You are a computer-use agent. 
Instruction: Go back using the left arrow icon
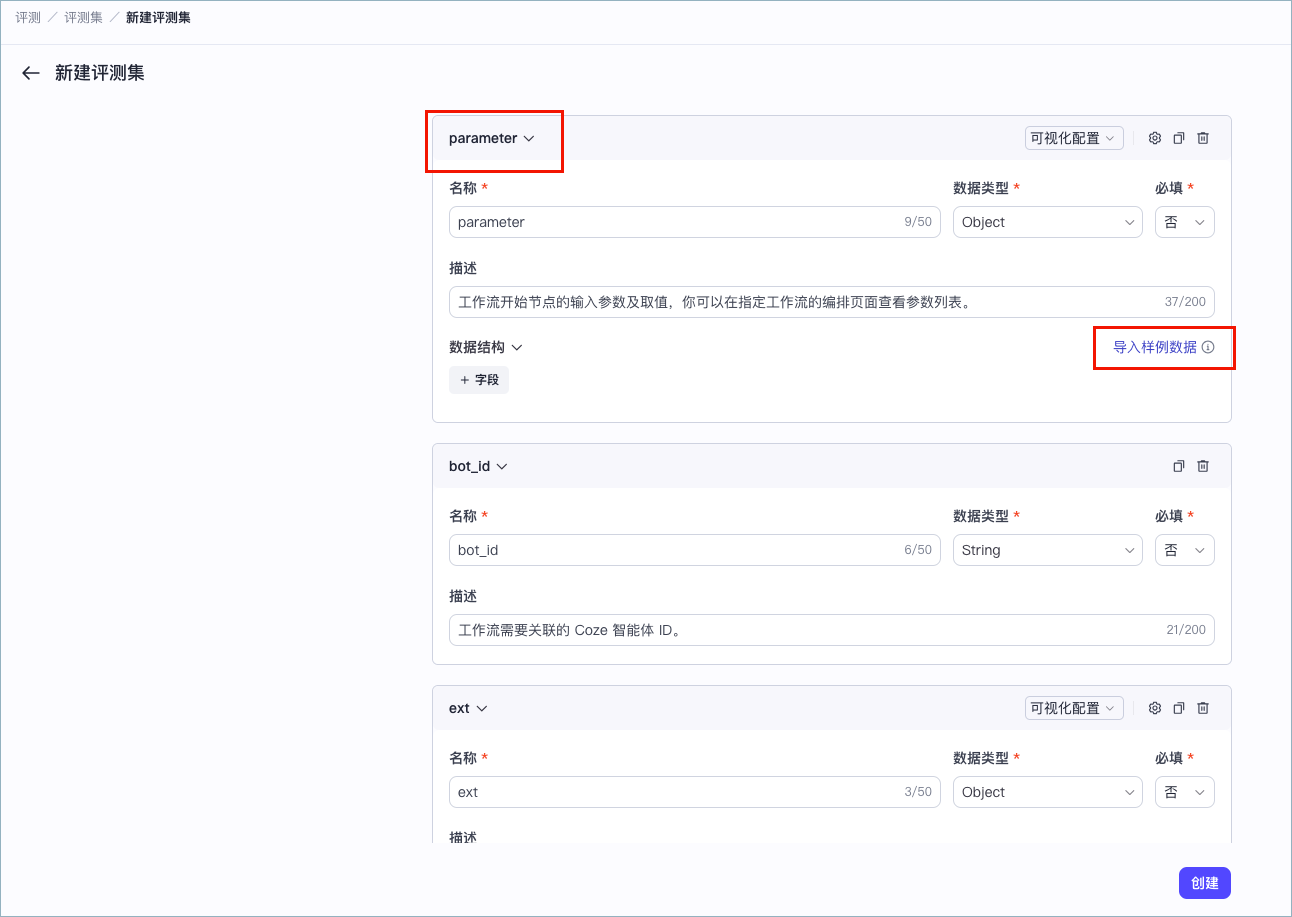(x=31, y=73)
